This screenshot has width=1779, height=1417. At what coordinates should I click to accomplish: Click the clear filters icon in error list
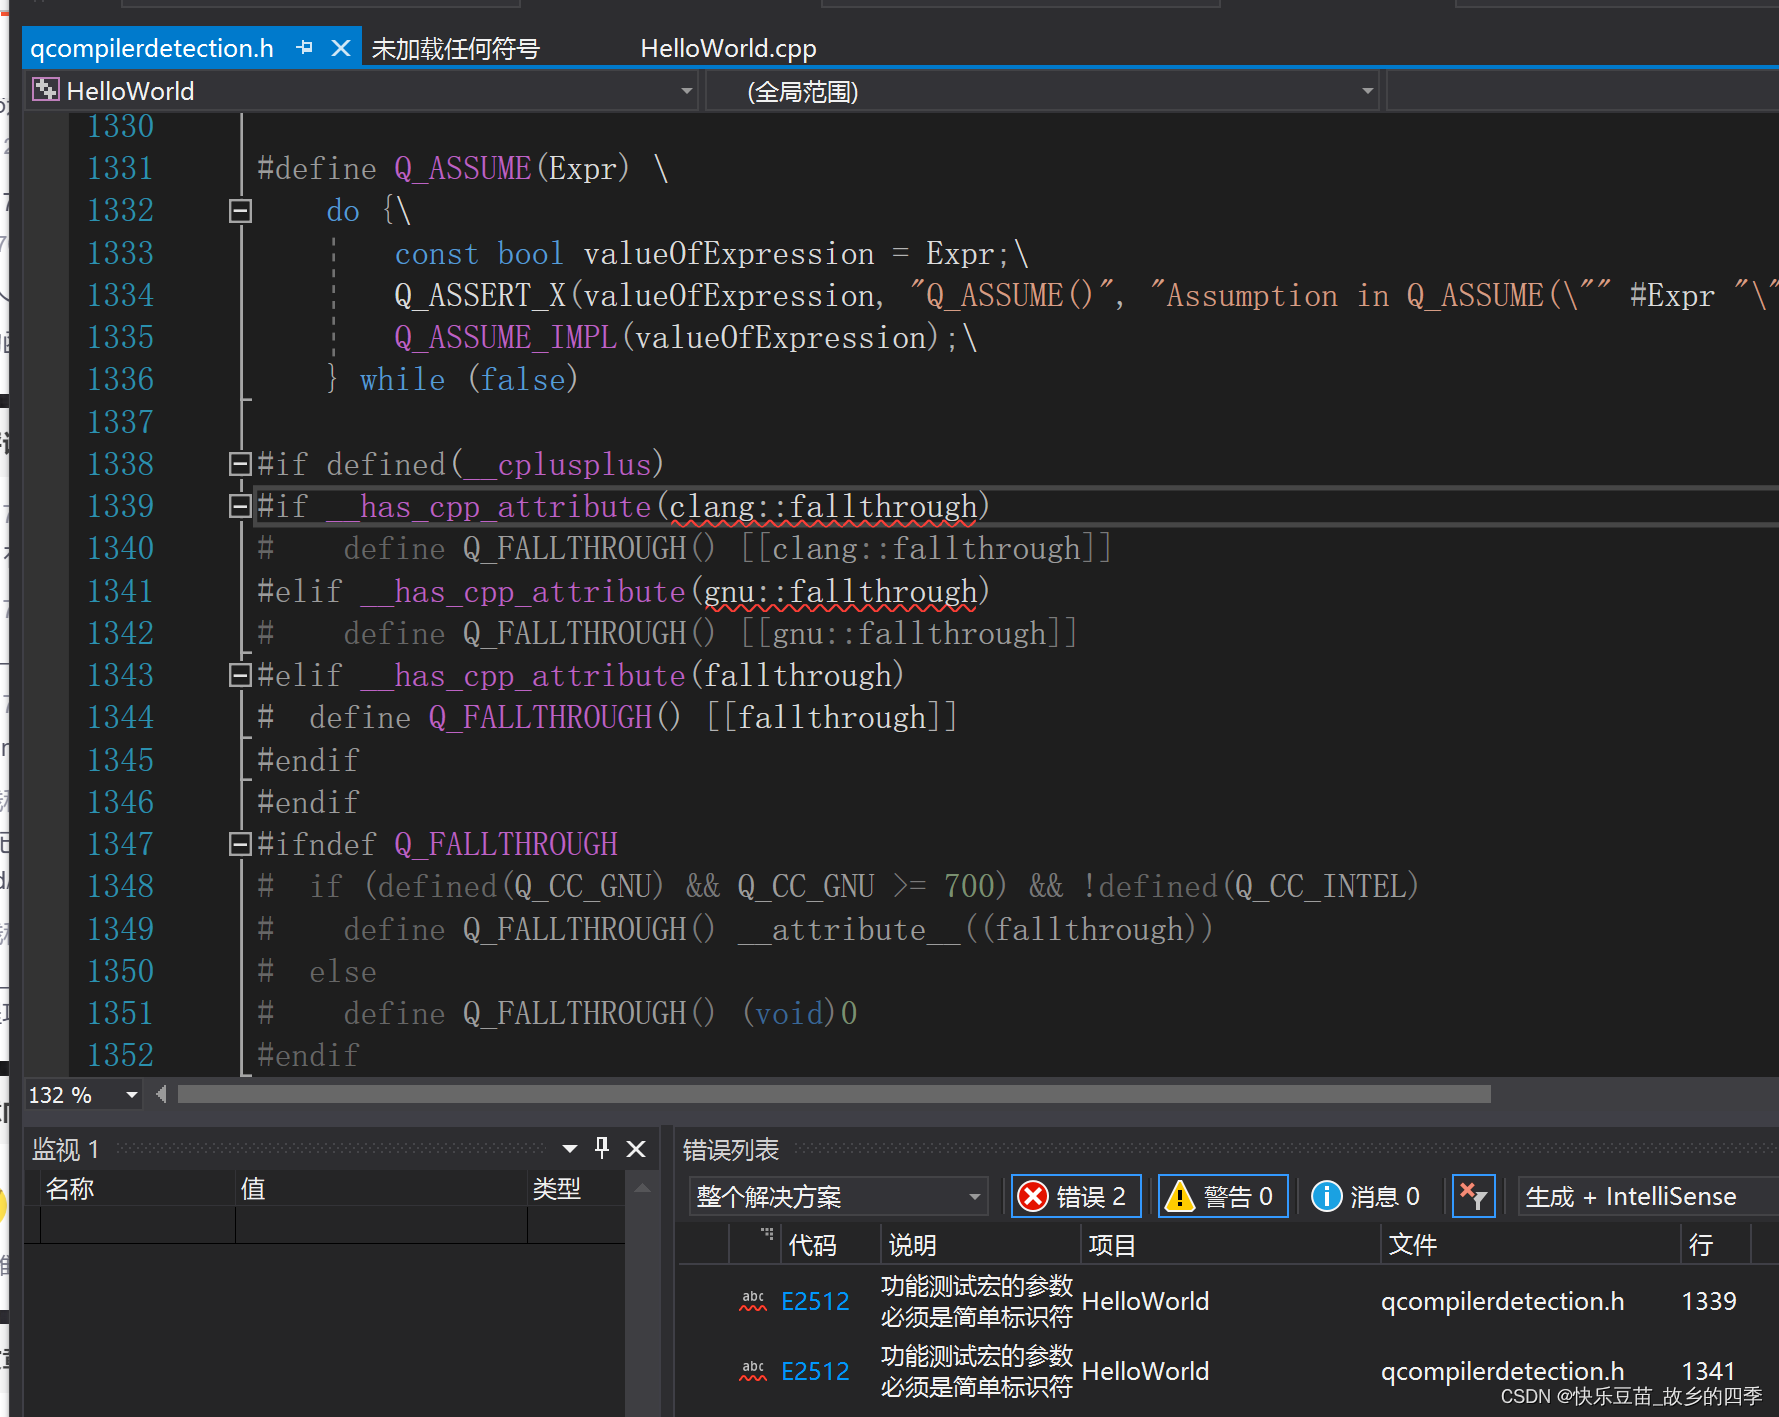1473,1196
